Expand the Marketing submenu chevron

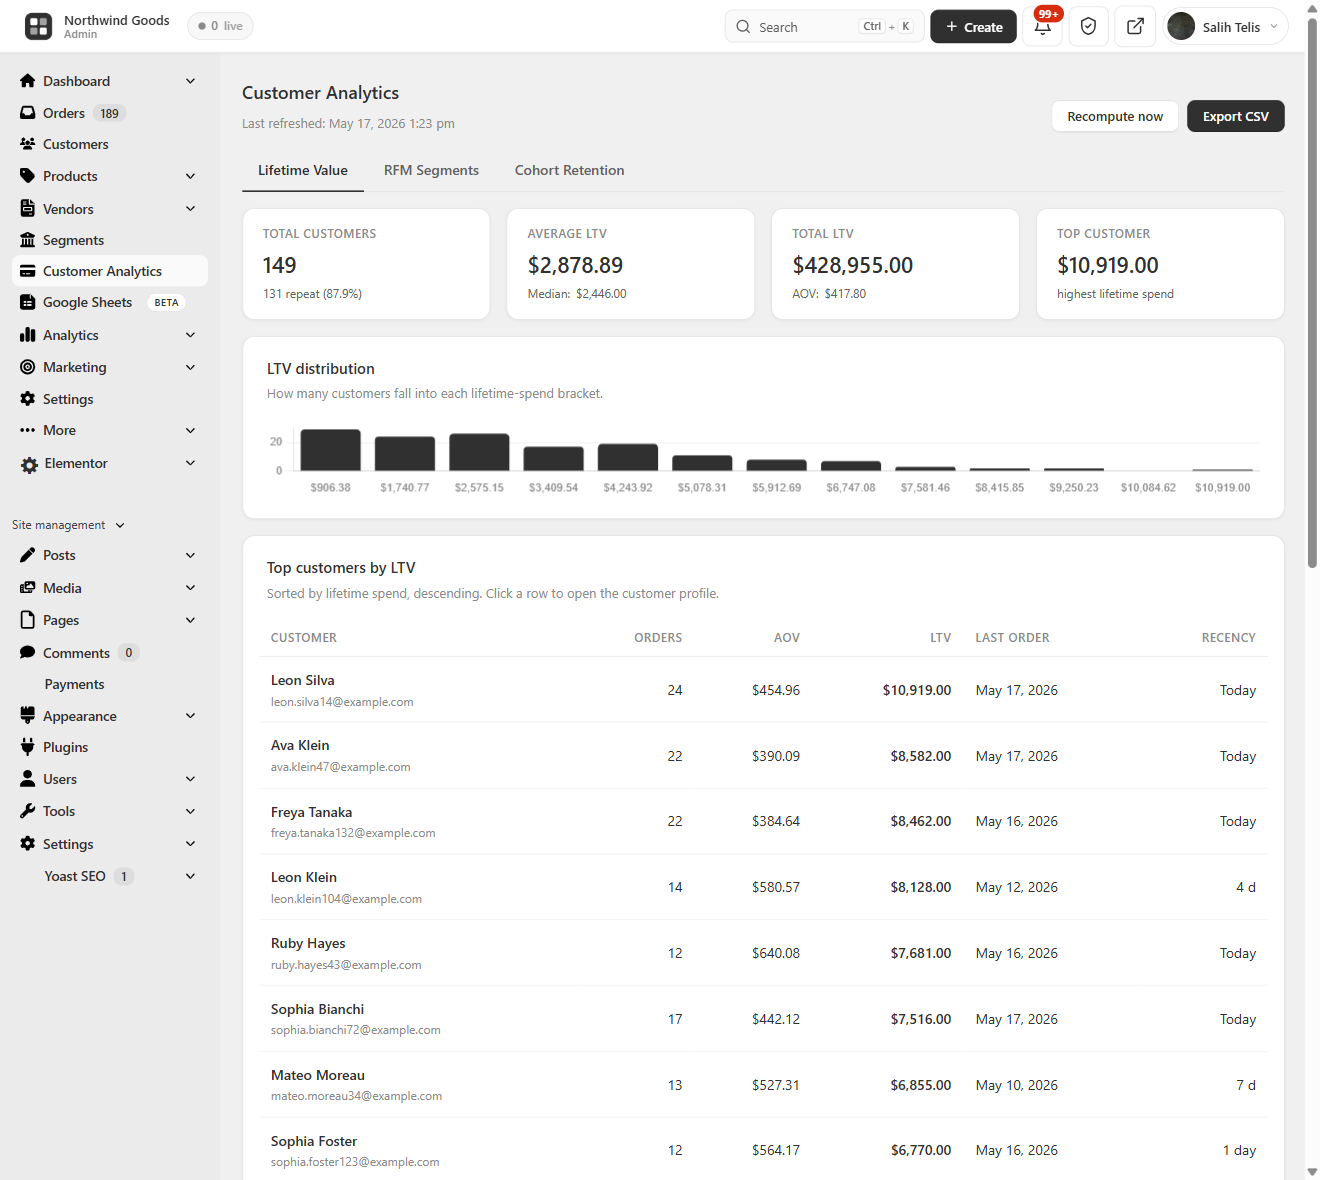pyautogui.click(x=191, y=367)
